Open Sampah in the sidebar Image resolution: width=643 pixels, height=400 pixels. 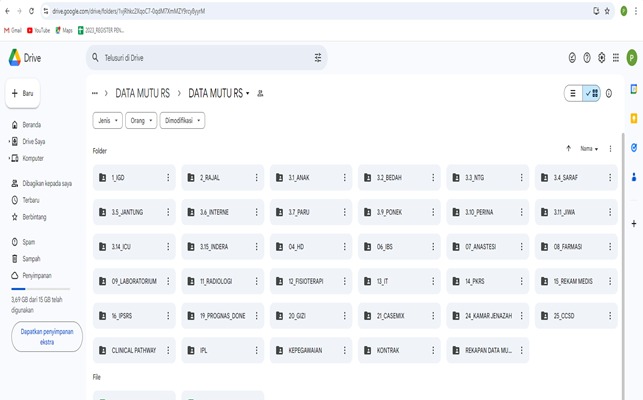coord(32,258)
